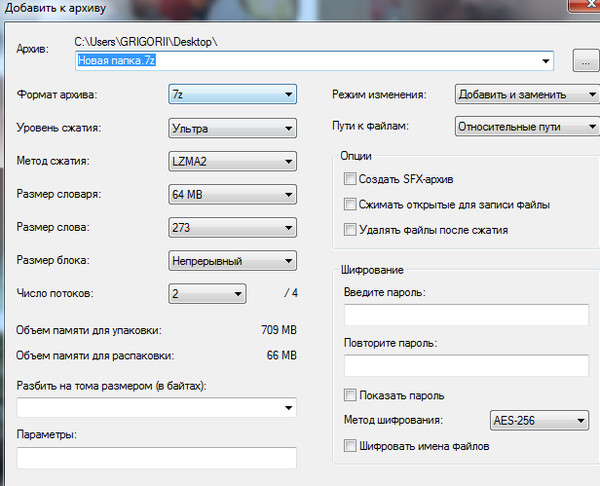Open the 'Размер словаря' 64 MB dropdown
Viewport: 600px width, 486px height.
(x=232, y=194)
